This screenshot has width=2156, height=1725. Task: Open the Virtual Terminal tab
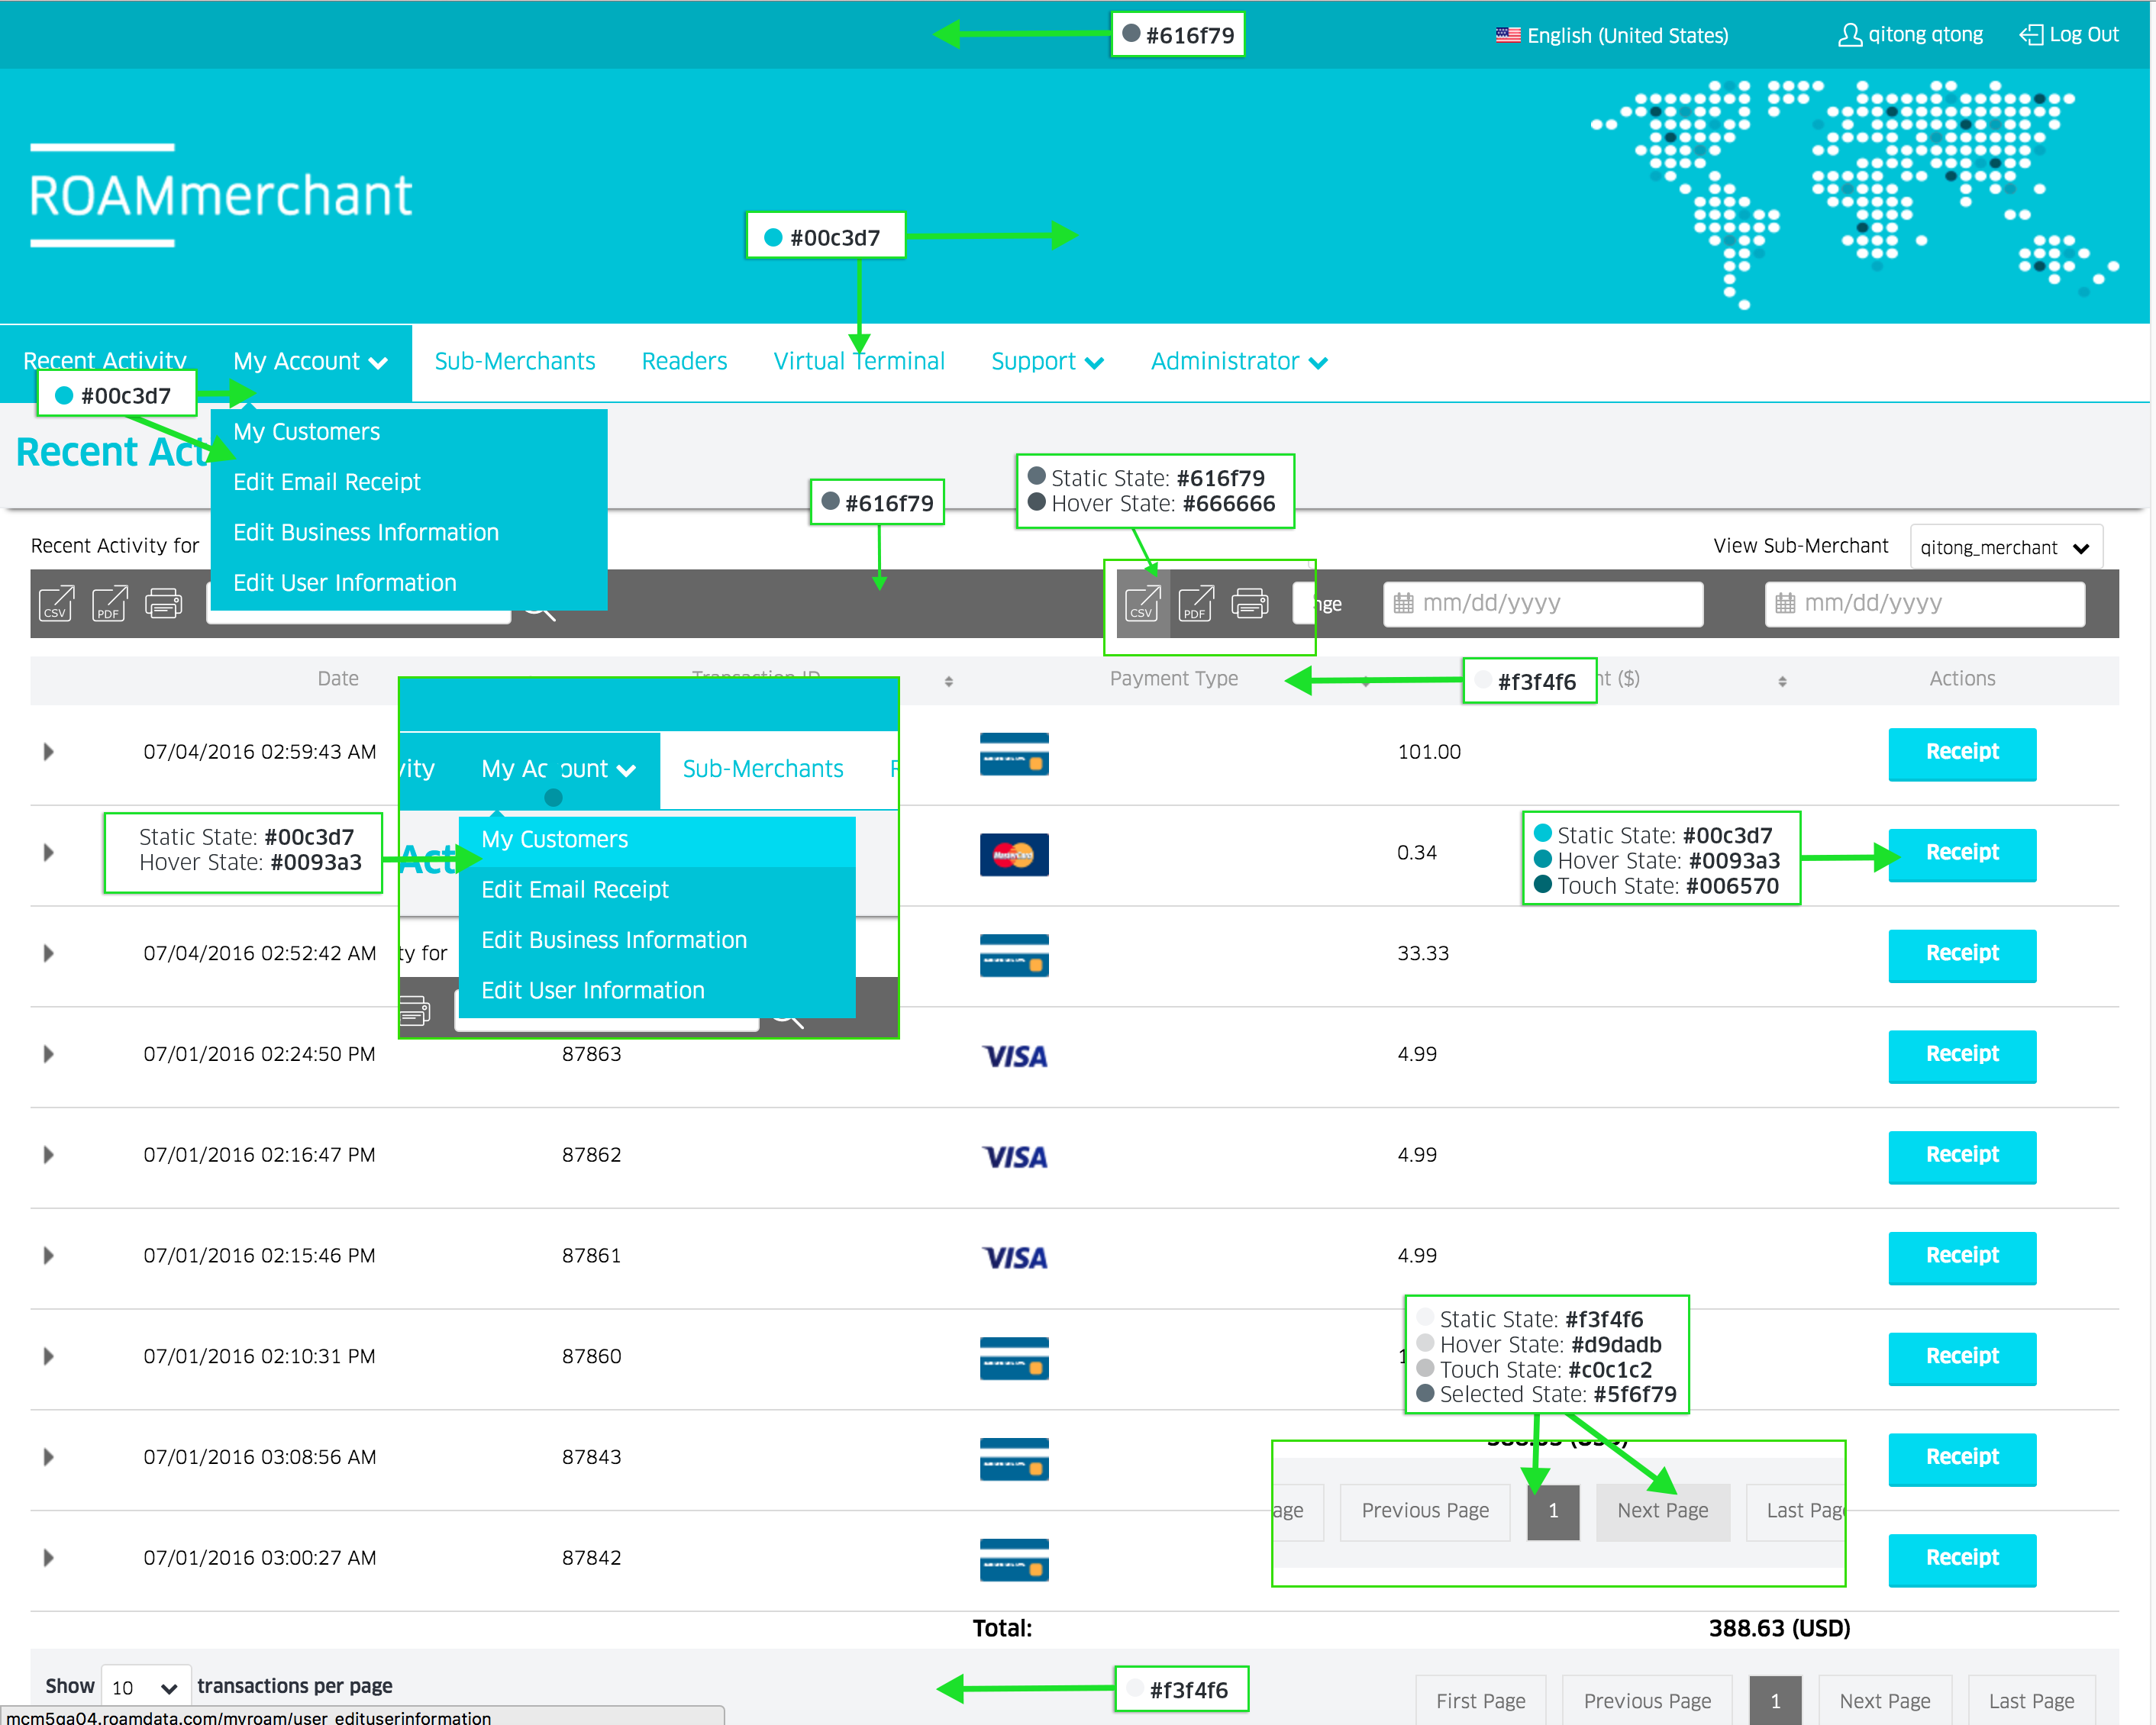point(859,361)
